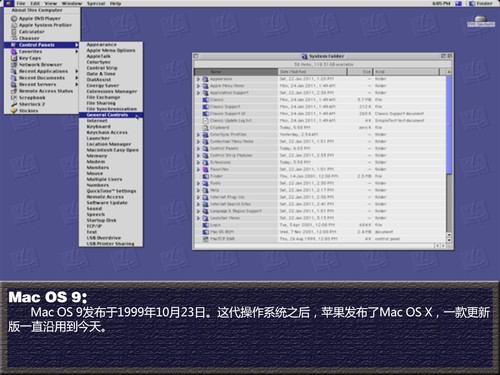Open the Special menu

(x=96, y=3)
